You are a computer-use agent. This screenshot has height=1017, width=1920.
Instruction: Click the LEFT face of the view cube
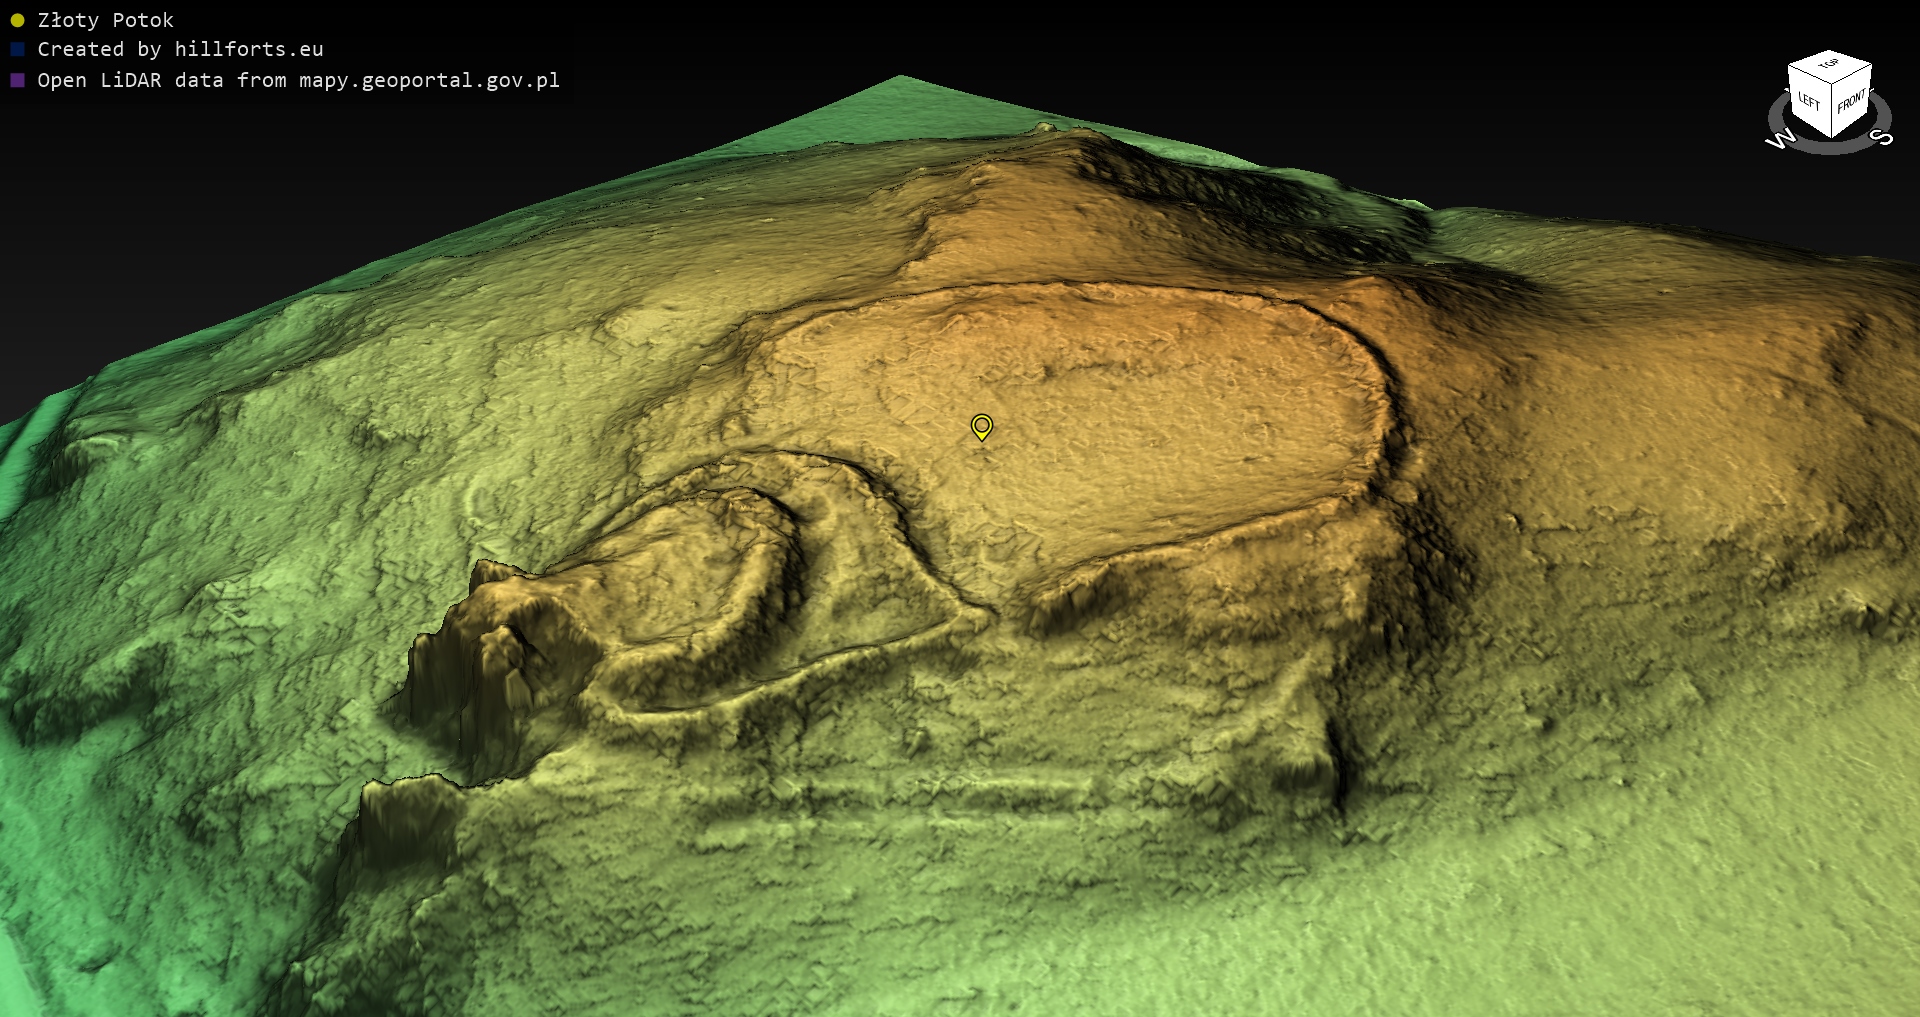pos(1808,102)
